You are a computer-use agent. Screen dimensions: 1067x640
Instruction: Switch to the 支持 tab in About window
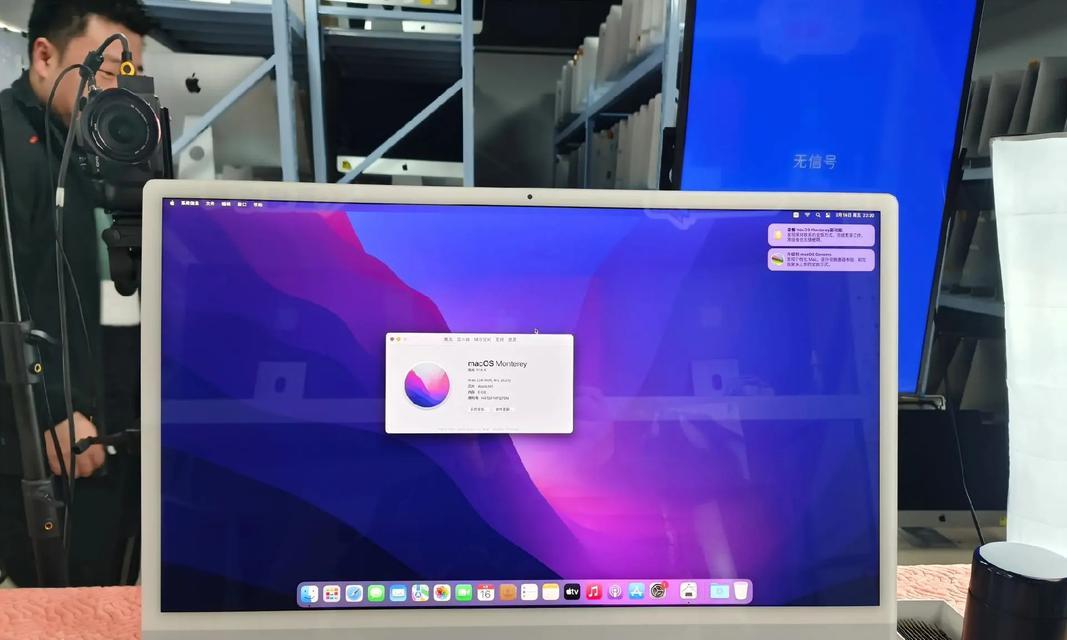tap(499, 339)
